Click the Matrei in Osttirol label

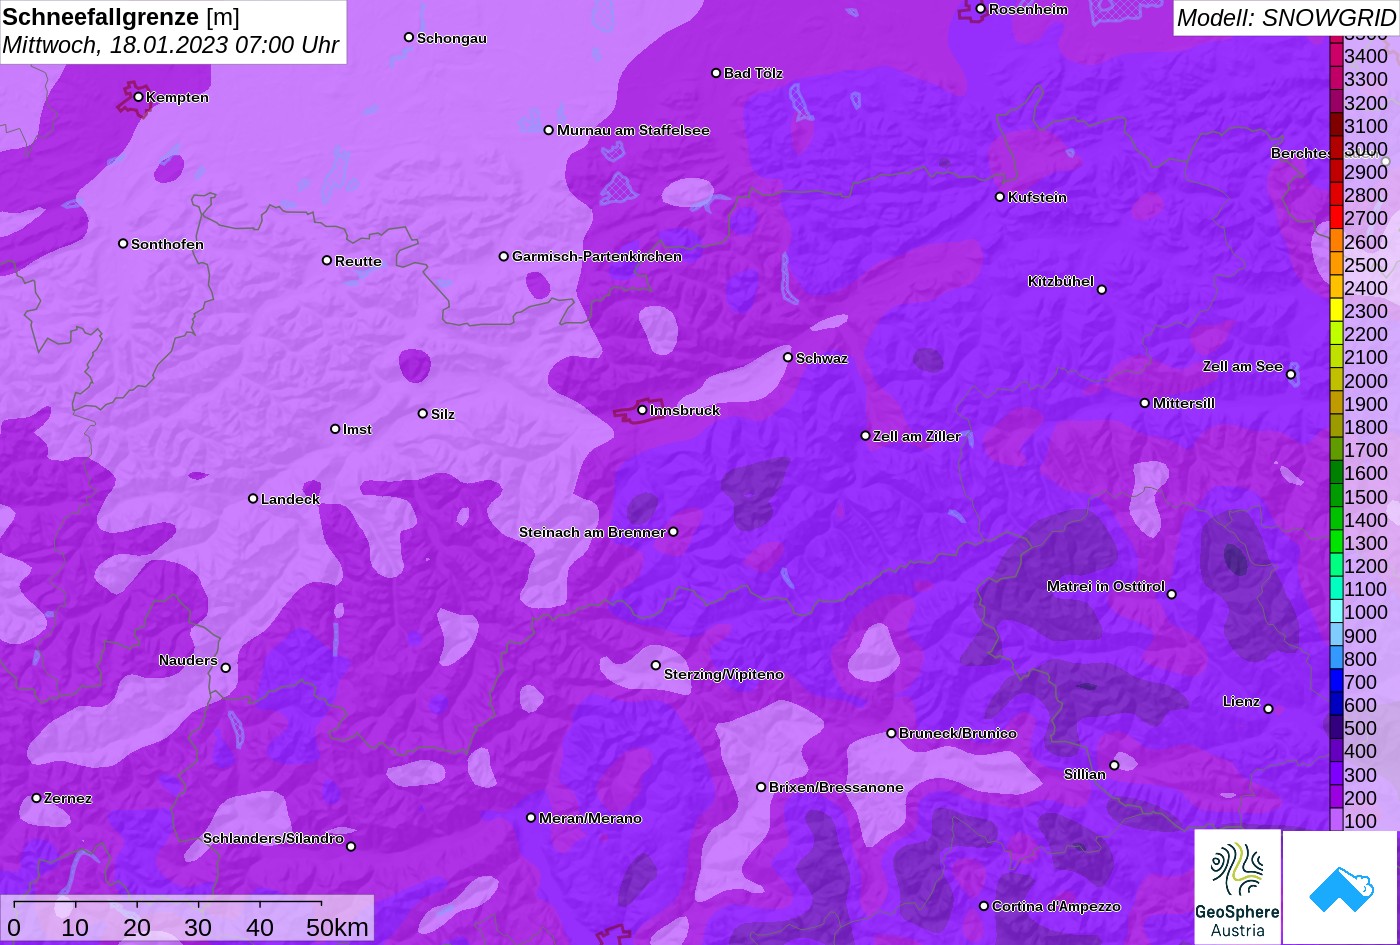coord(1106,586)
